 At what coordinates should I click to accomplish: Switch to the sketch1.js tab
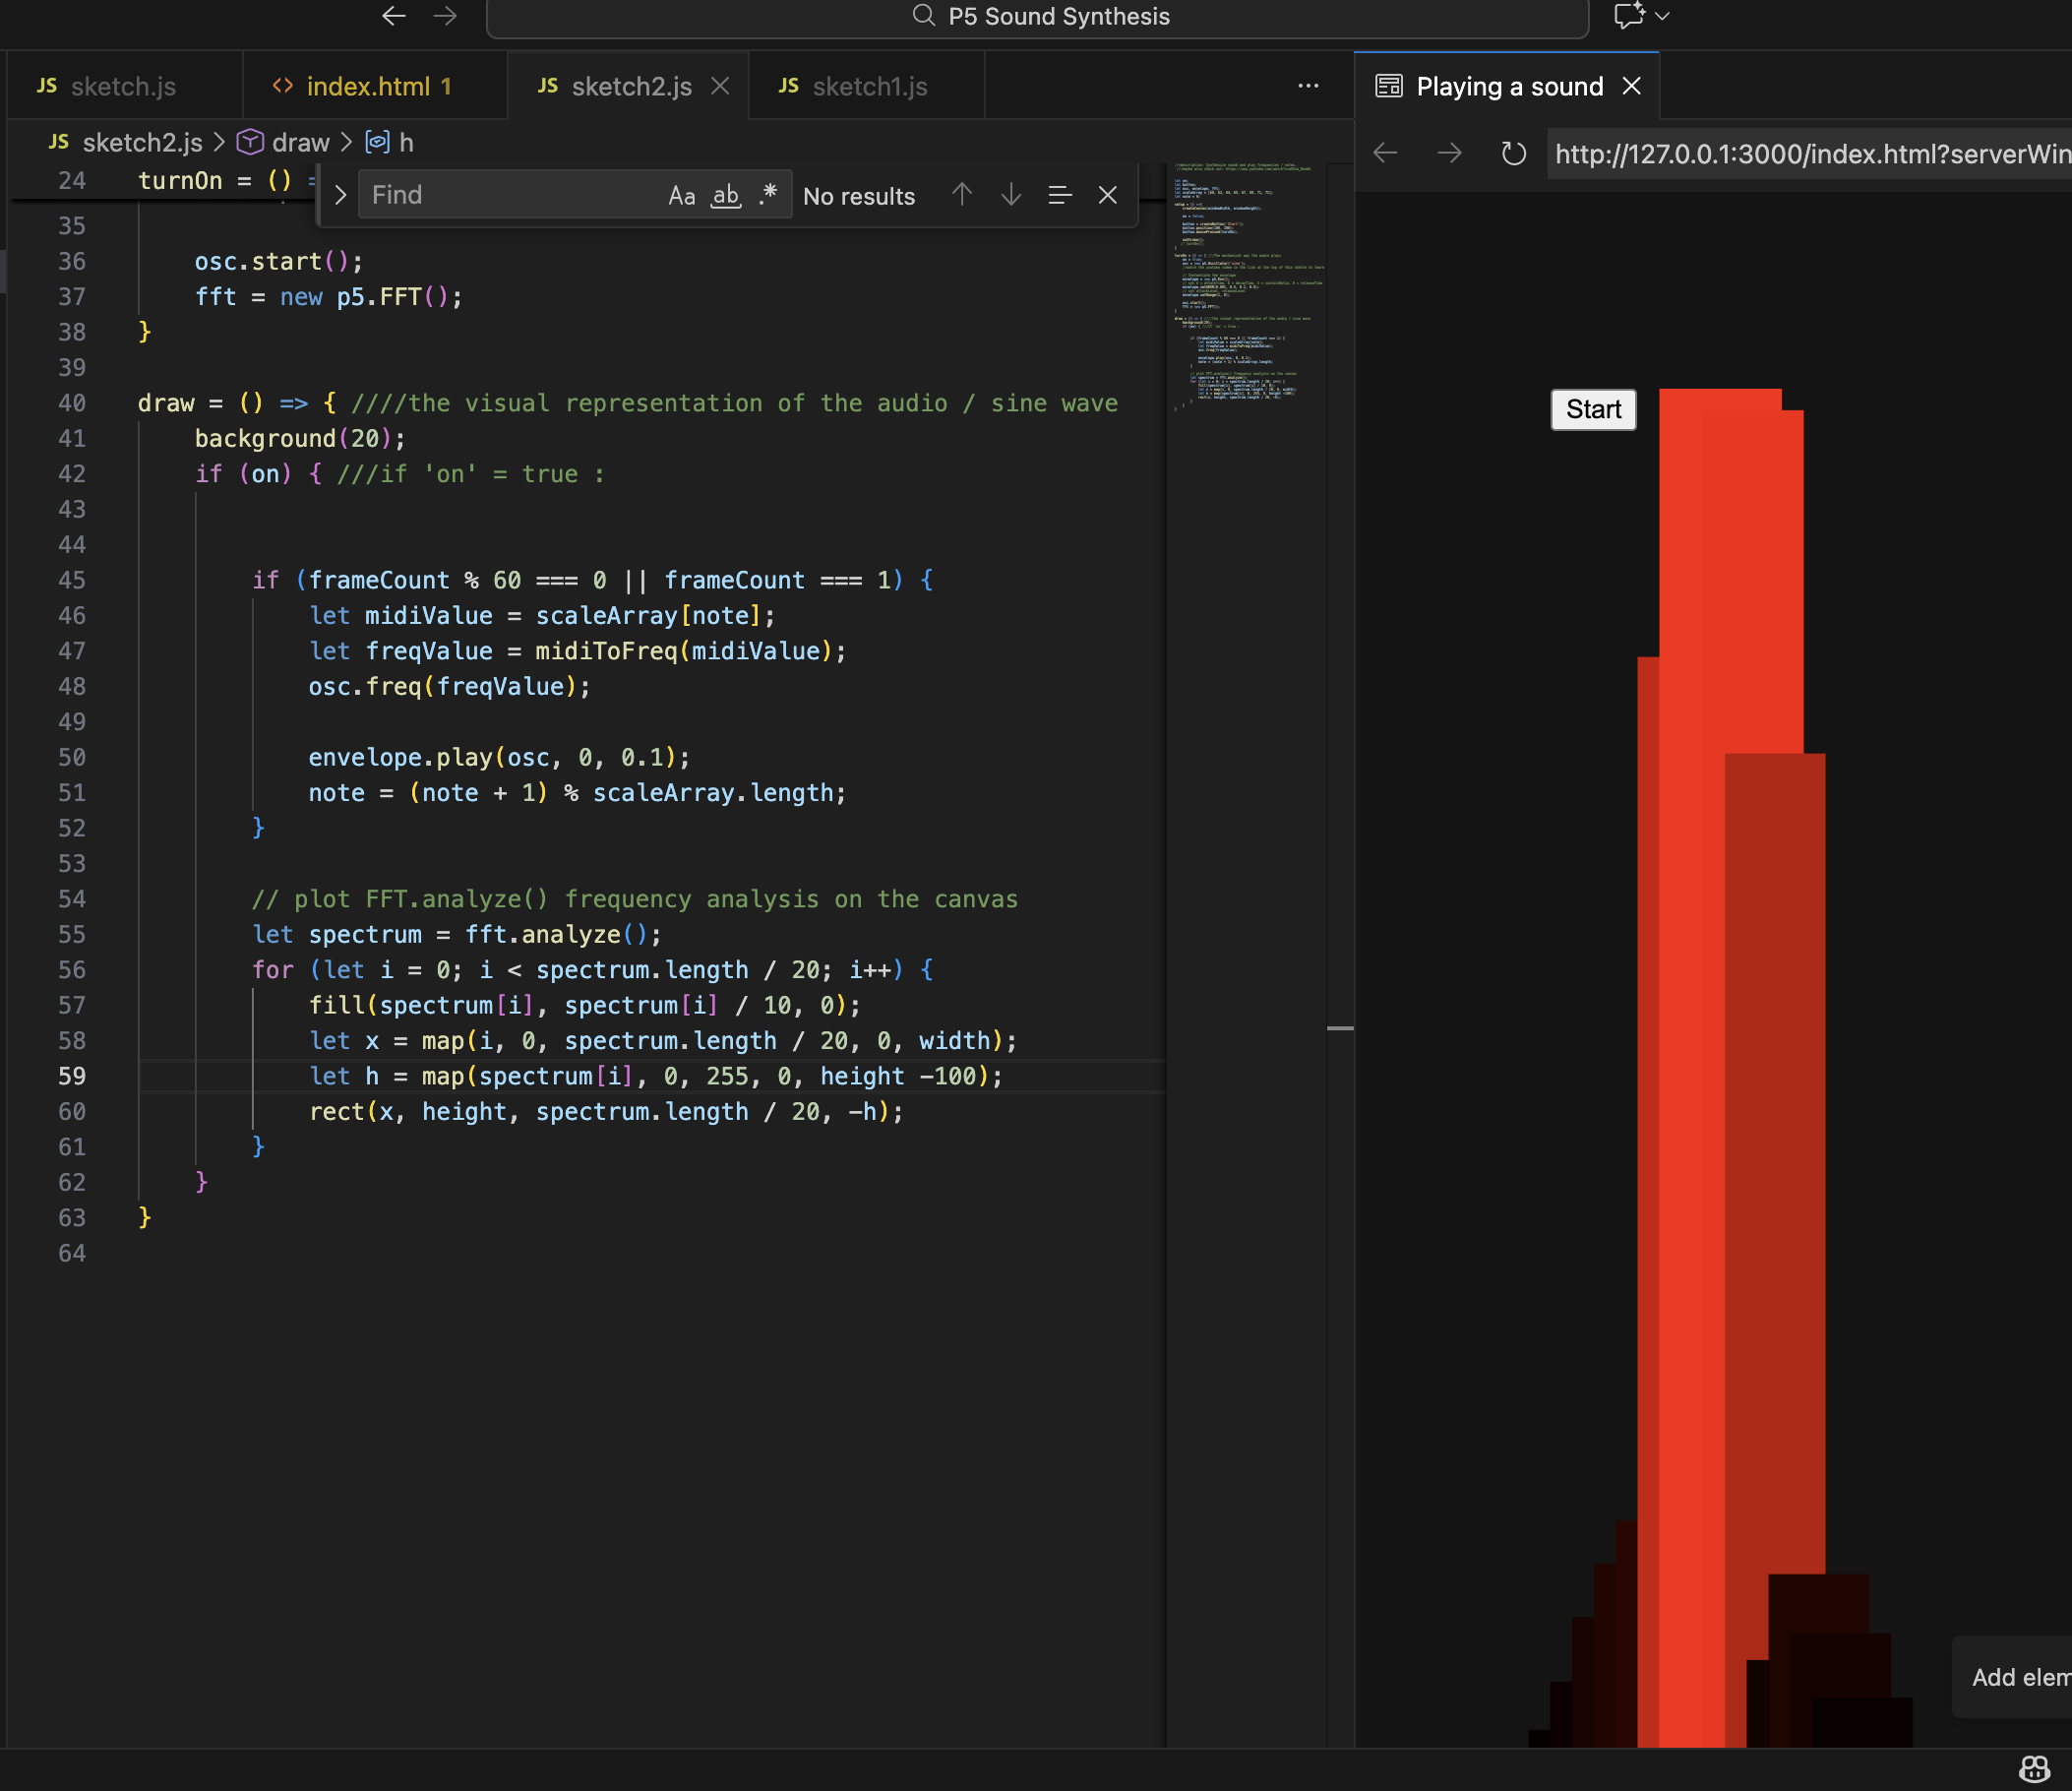(869, 86)
